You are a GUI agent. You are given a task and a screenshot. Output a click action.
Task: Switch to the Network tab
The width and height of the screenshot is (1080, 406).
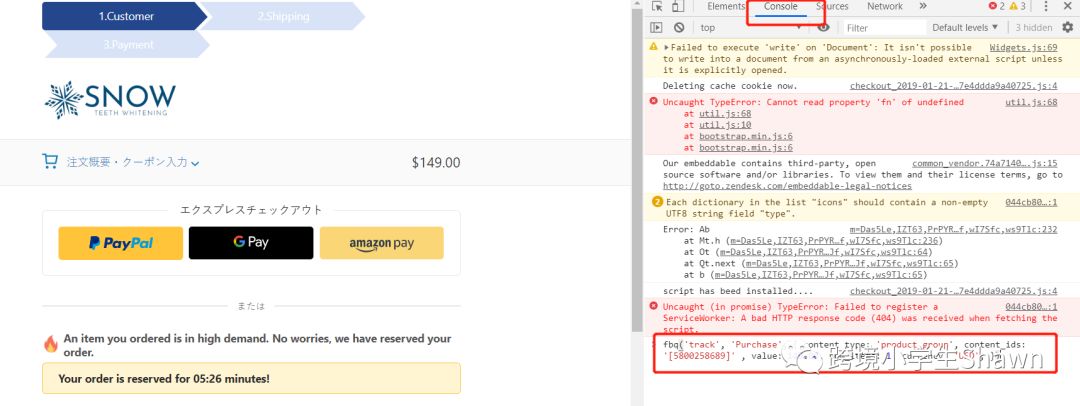884,7
